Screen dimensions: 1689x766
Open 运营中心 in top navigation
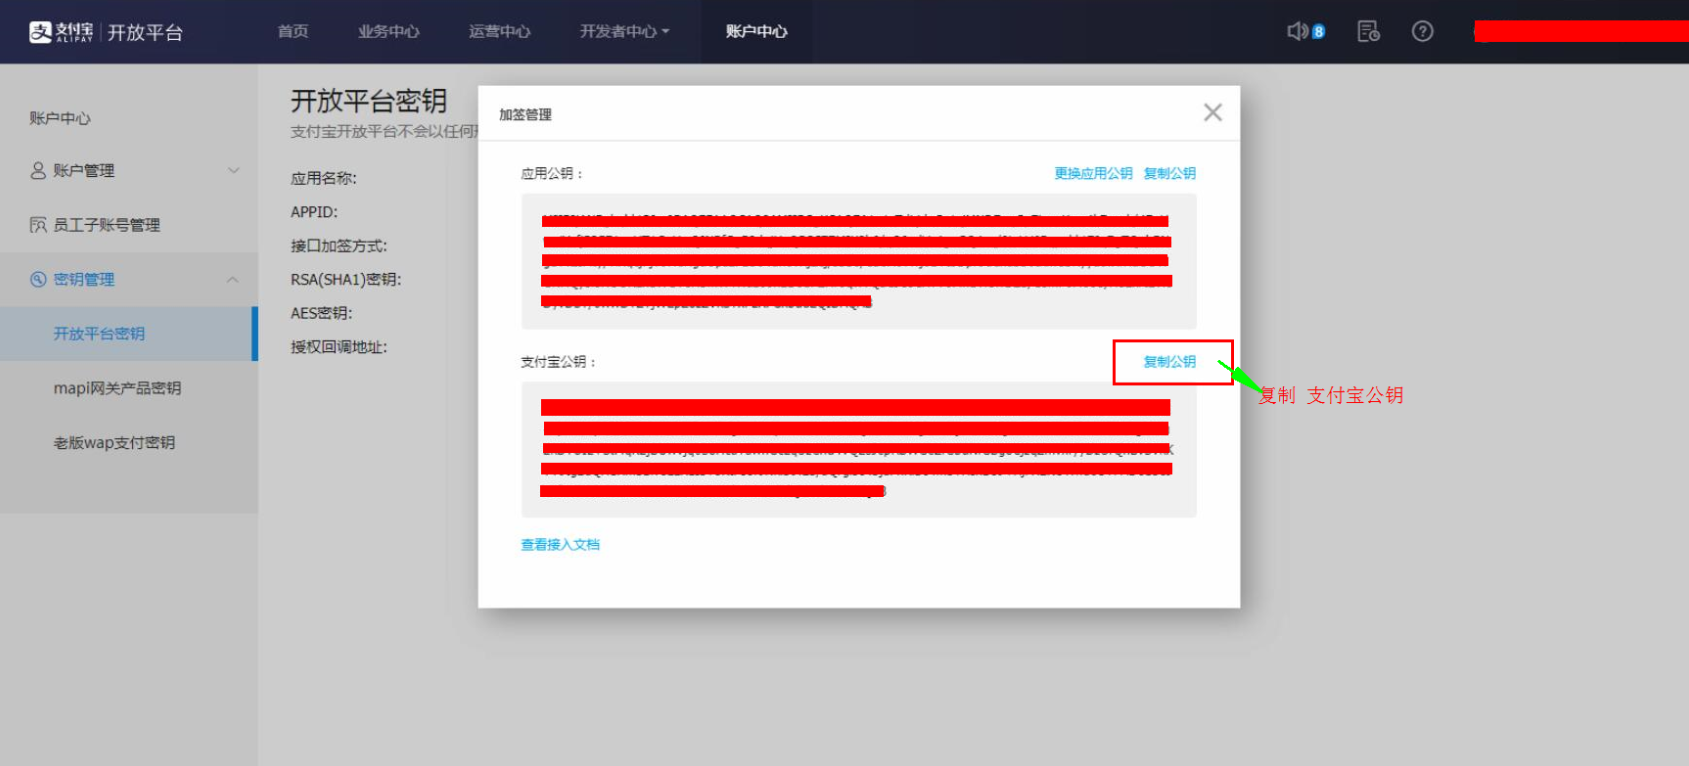click(500, 32)
